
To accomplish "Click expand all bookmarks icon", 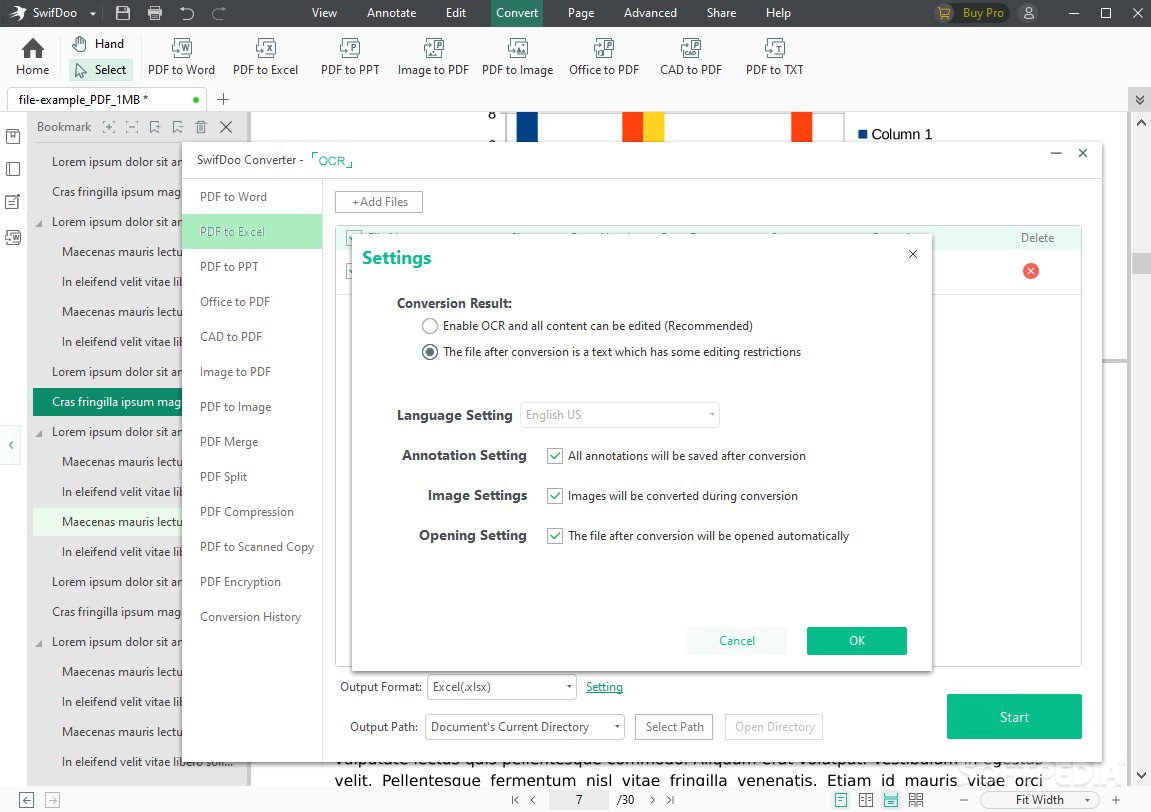I will pos(109,127).
